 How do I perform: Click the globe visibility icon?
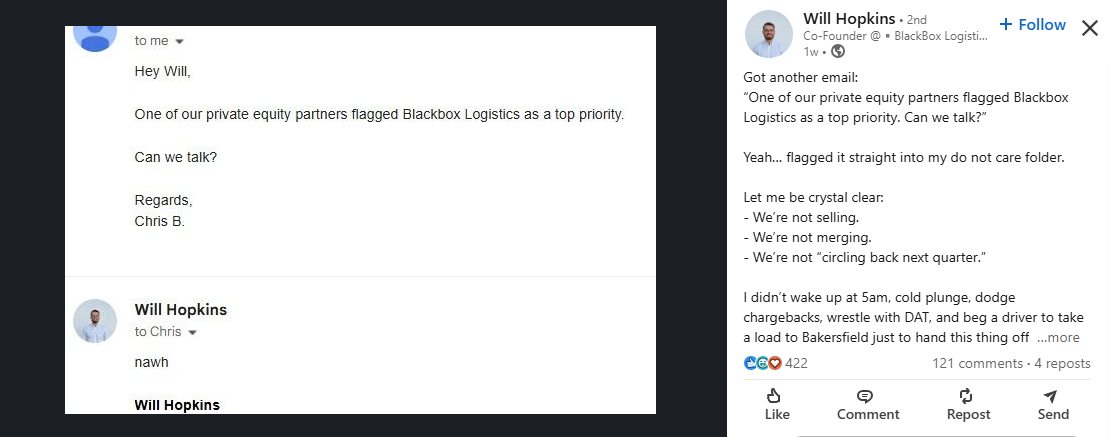coord(837,51)
